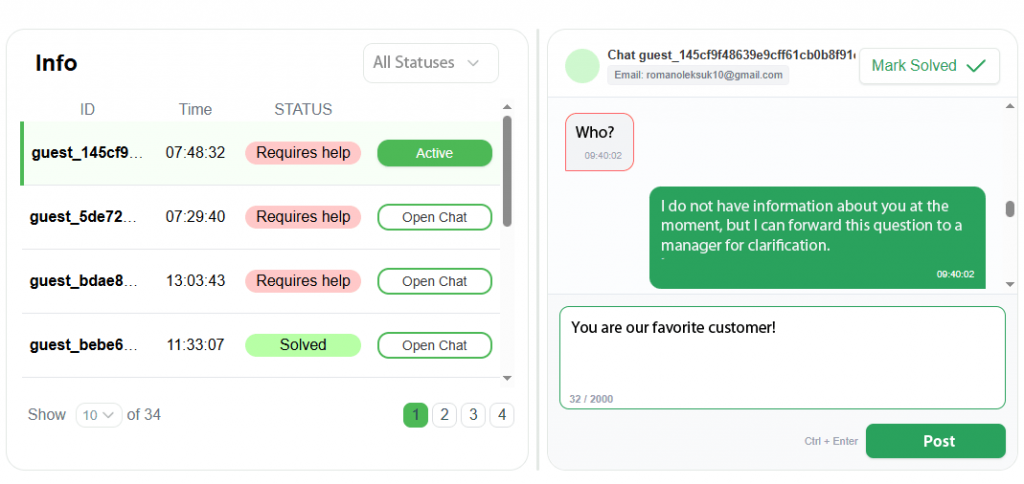Go to page 2 of the list
This screenshot has height=484, width=1024.
[444, 415]
